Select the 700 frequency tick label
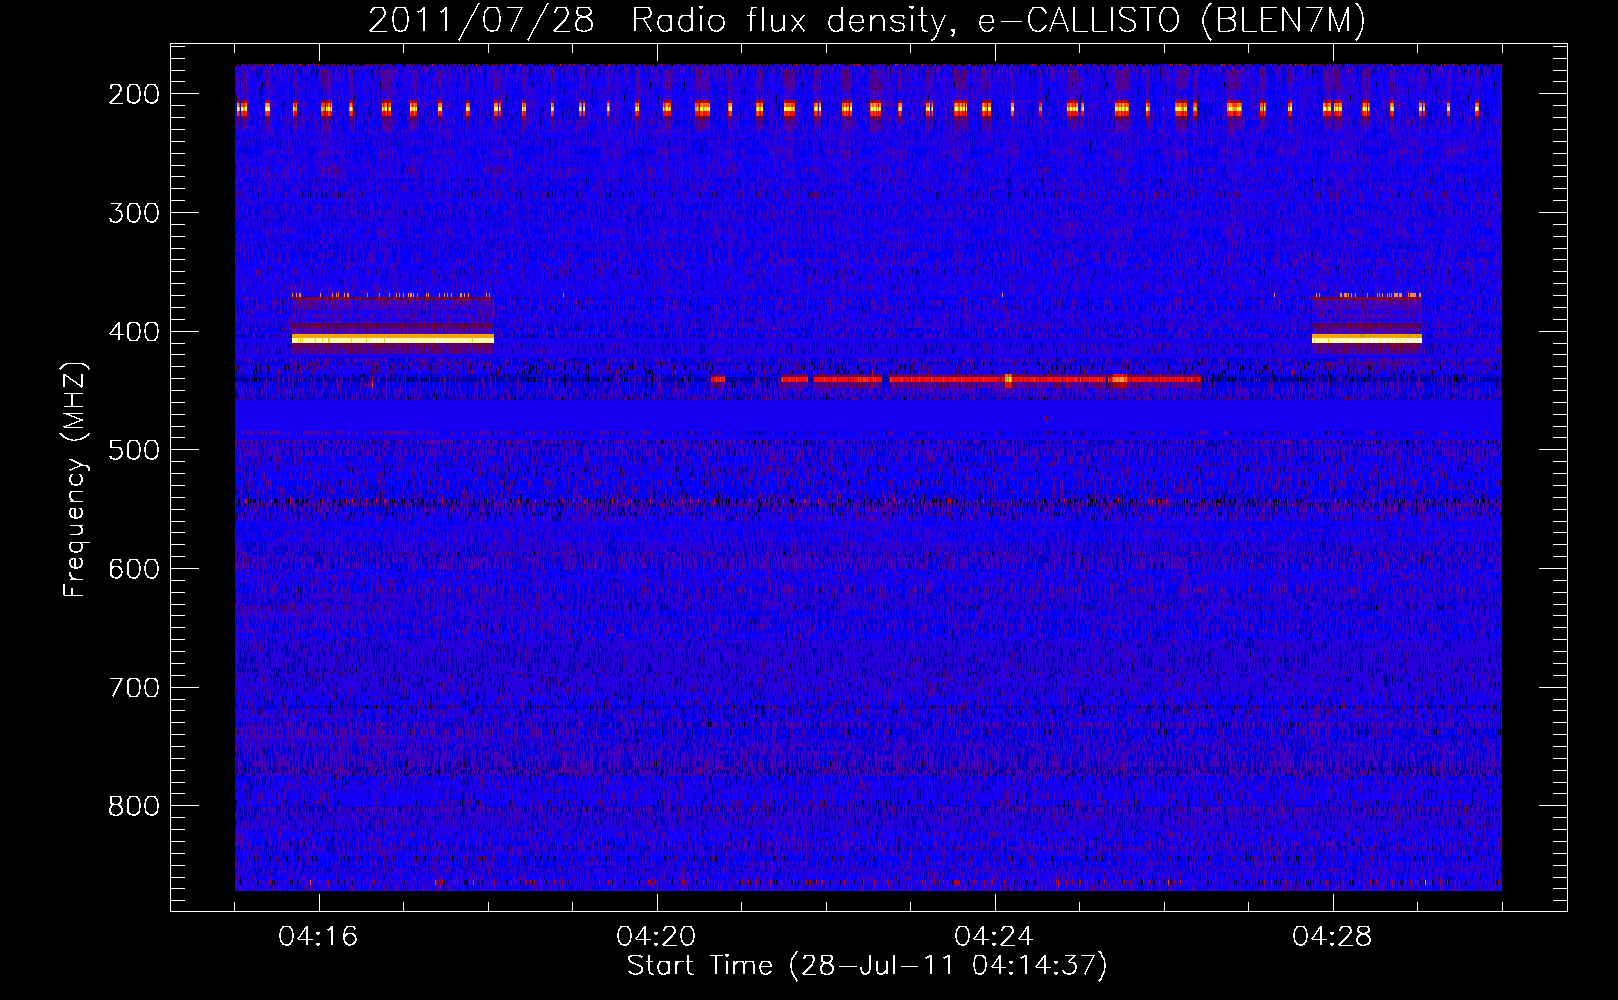Viewport: 1618px width, 1000px height. click(134, 687)
